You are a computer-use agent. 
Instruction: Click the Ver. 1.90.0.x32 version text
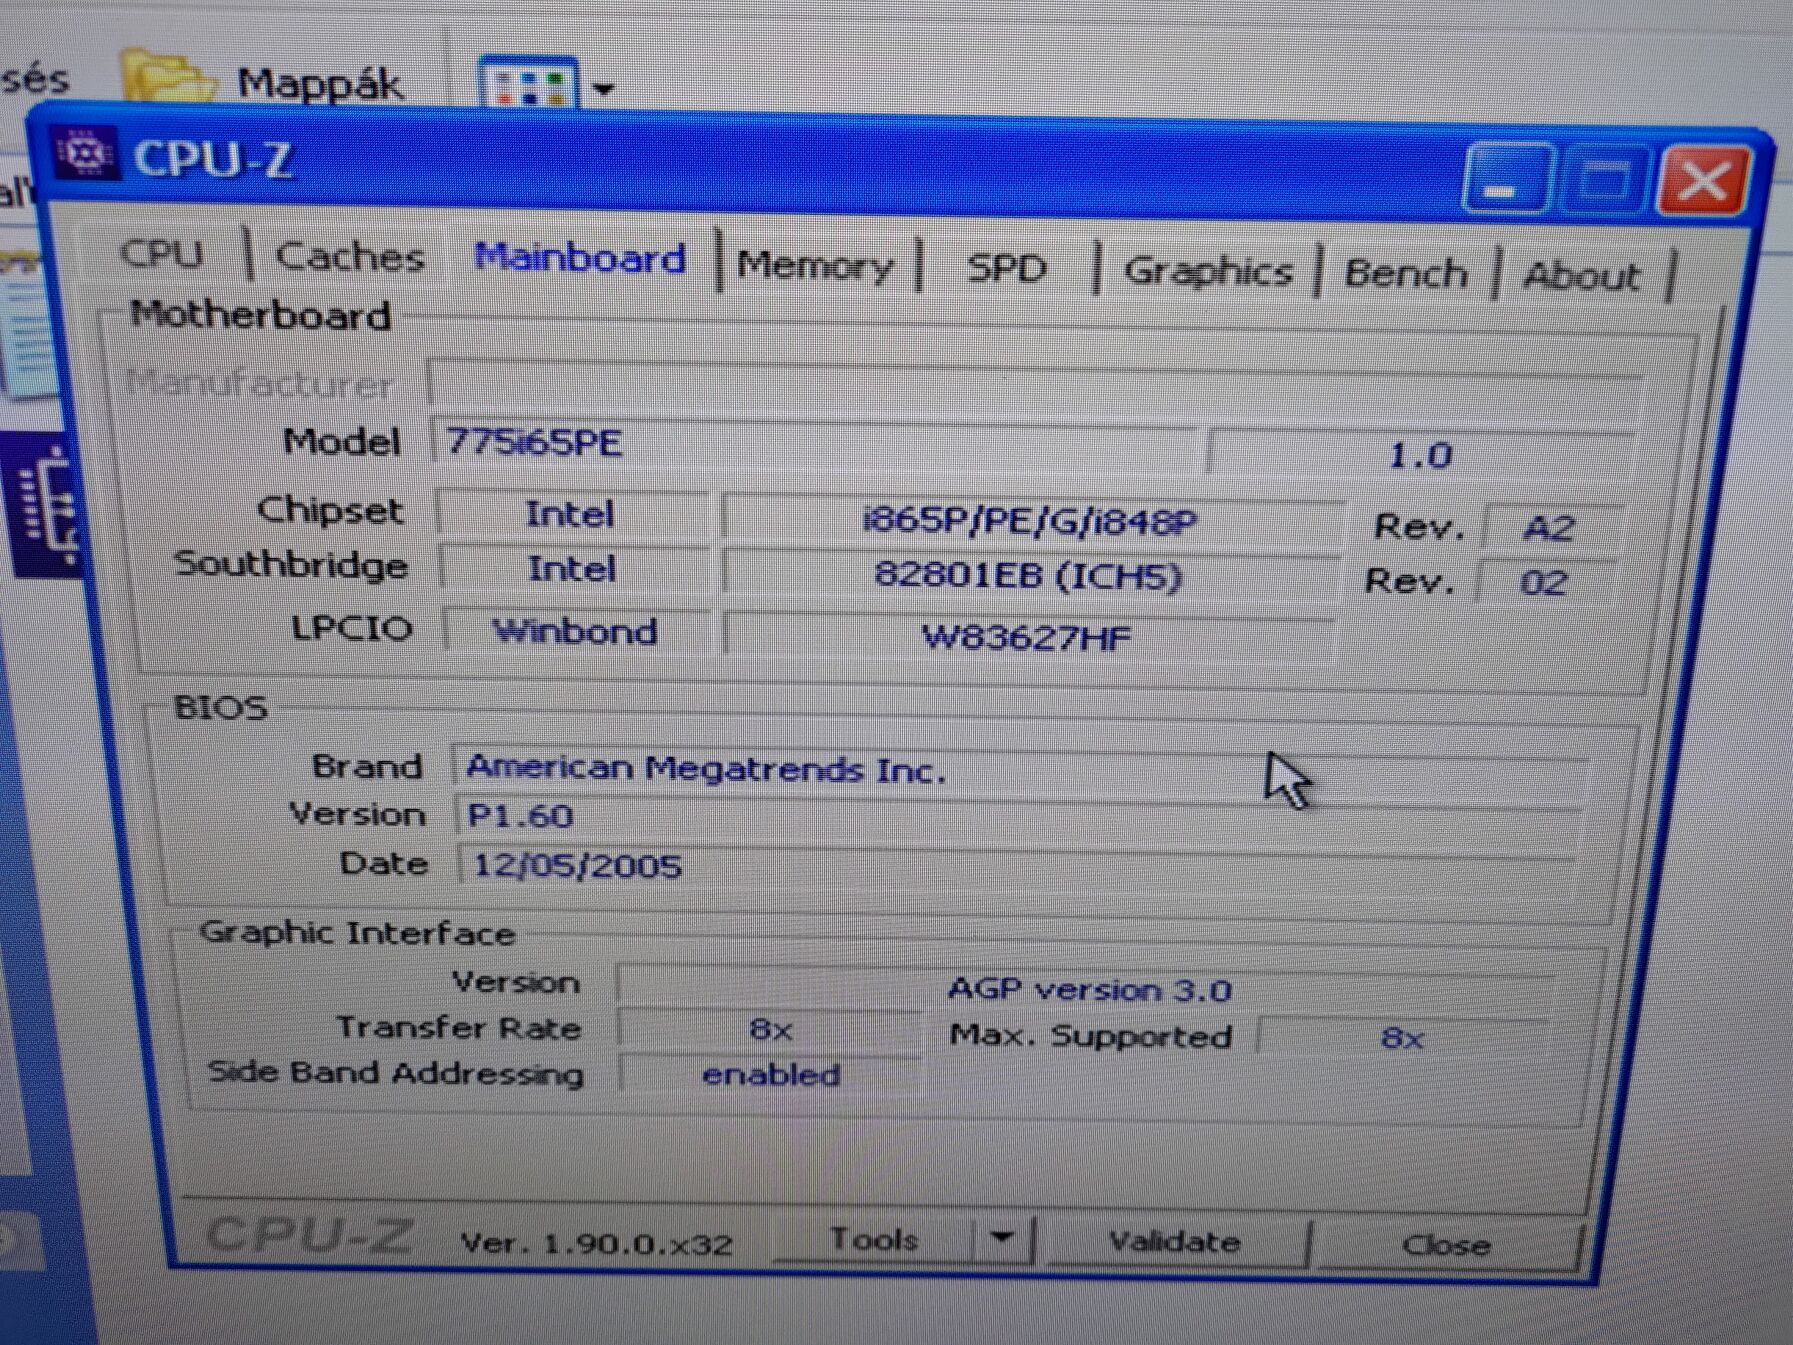[597, 1243]
